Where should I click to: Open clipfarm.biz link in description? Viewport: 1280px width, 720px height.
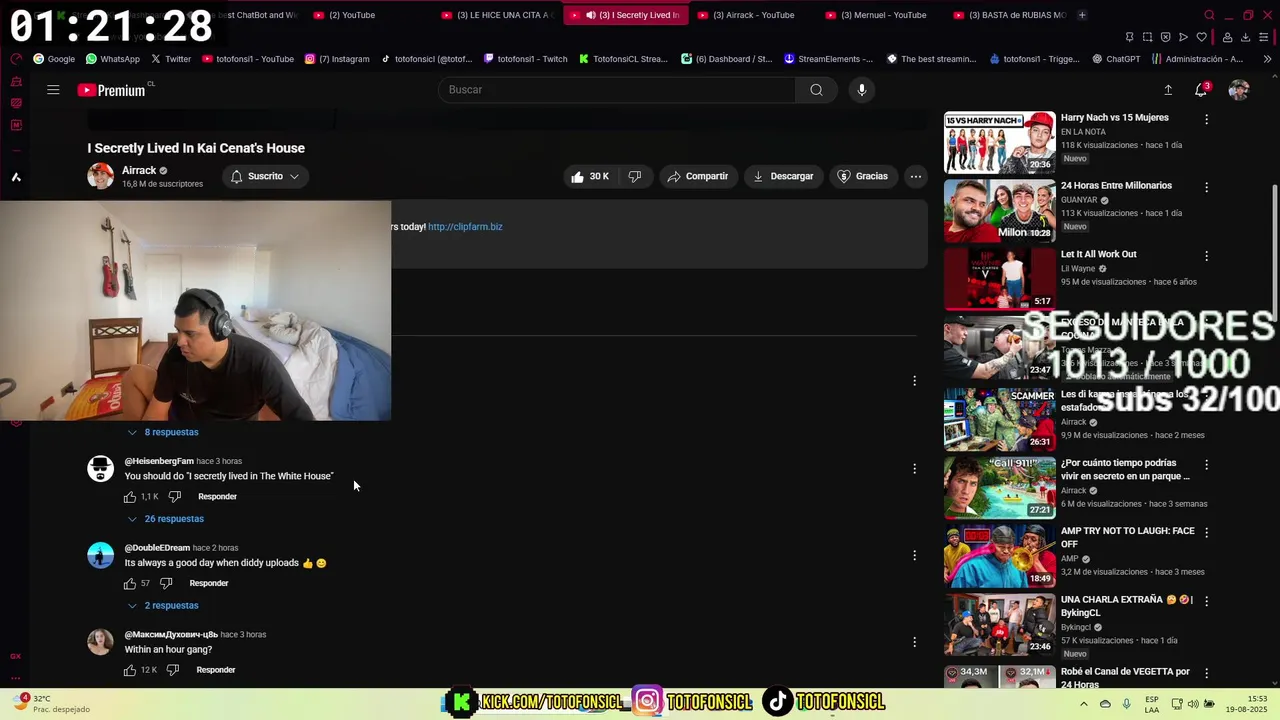coord(465,227)
